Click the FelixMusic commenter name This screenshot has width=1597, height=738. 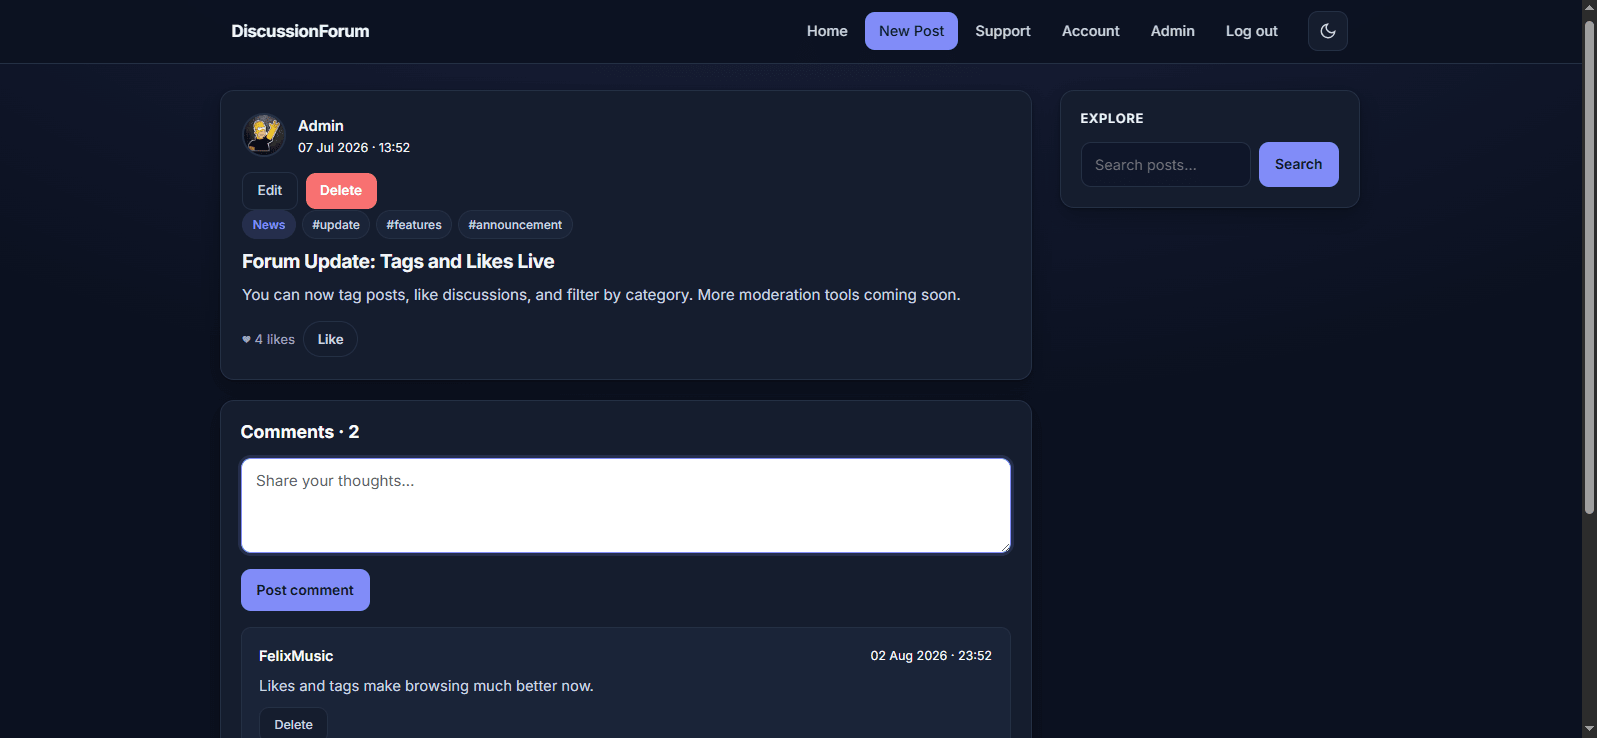[296, 656]
